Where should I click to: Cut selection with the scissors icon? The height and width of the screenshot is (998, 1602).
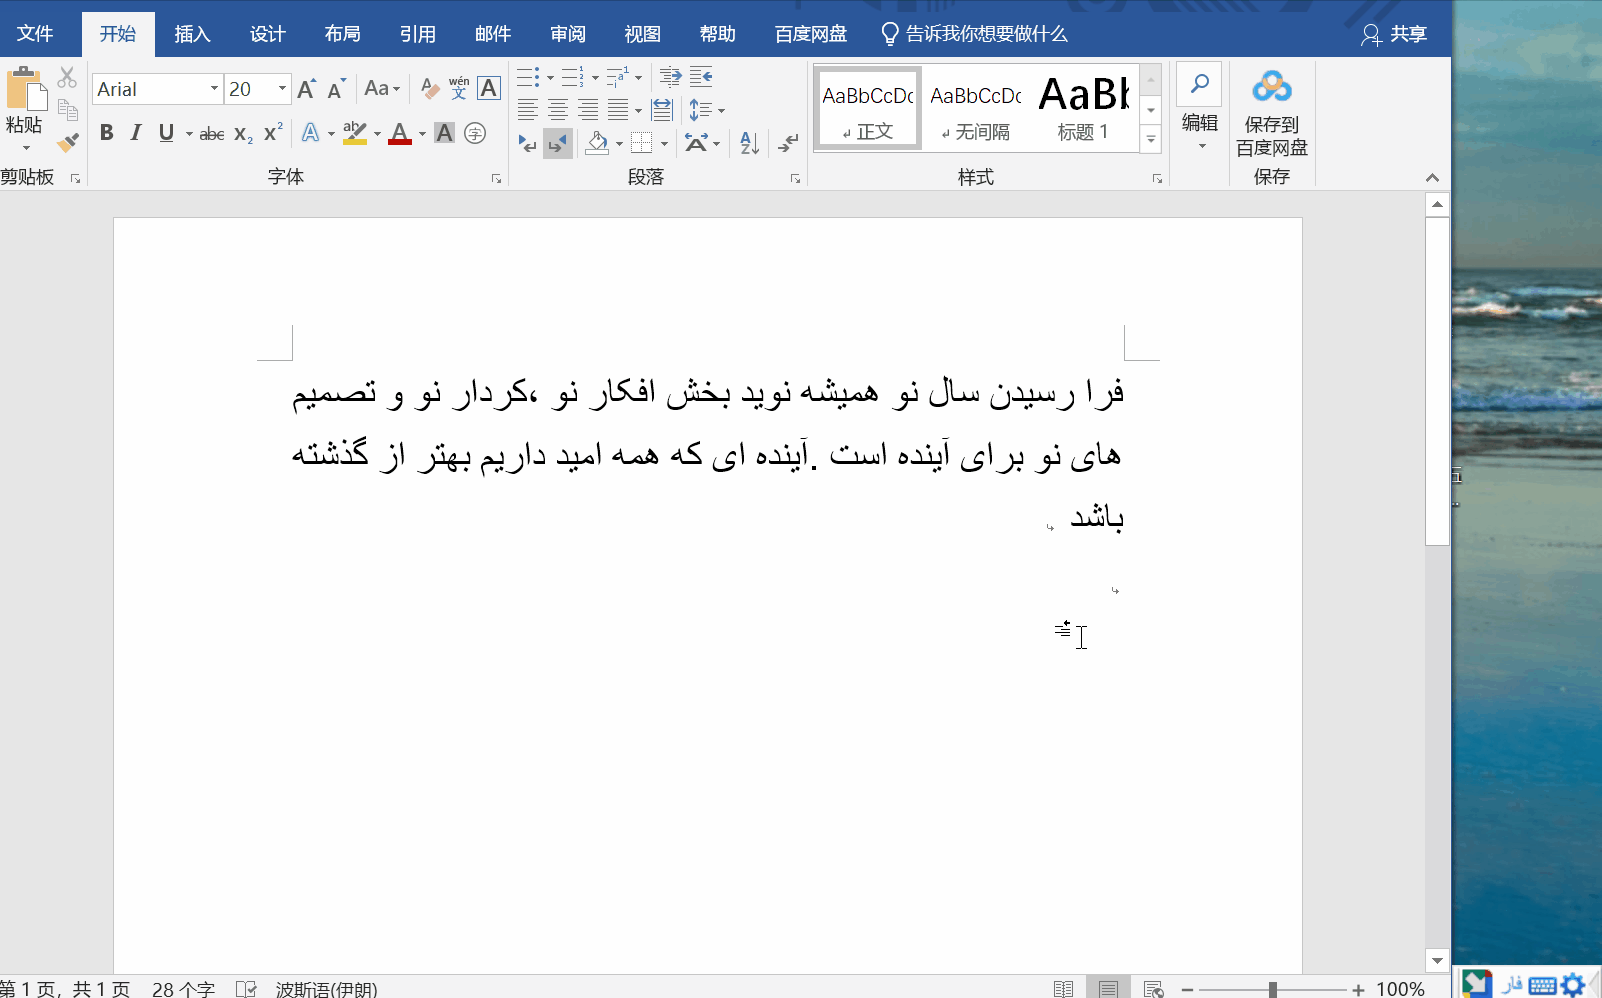pyautogui.click(x=67, y=77)
